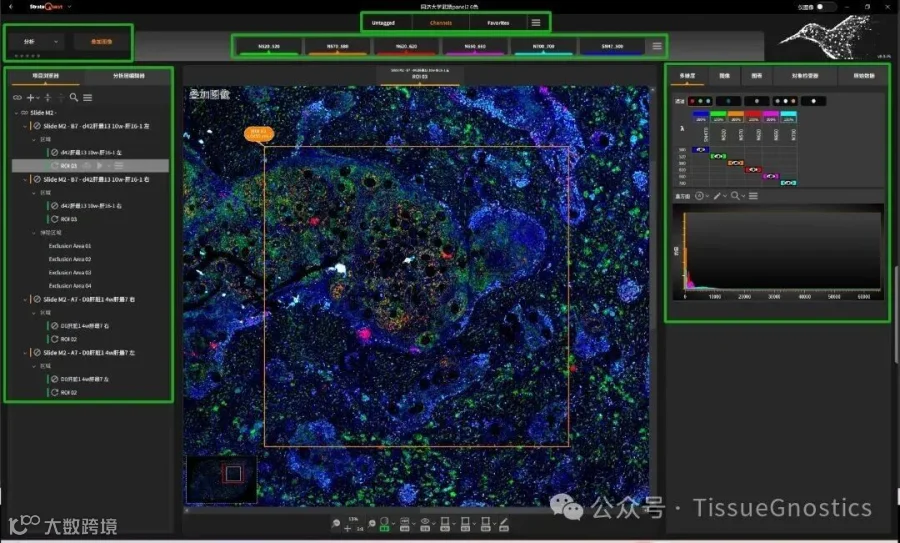The height and width of the screenshot is (543, 900).
Task: Click the N620_620 channel button
Action: 406,46
